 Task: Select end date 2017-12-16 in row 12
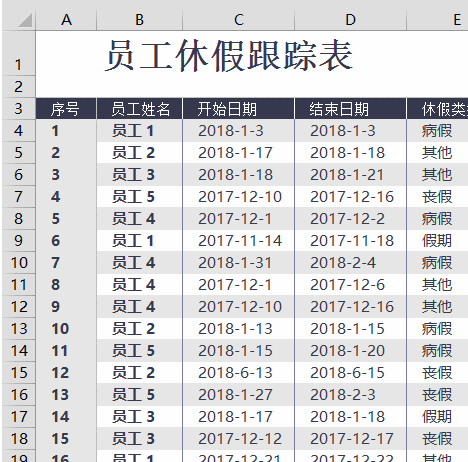(350, 307)
